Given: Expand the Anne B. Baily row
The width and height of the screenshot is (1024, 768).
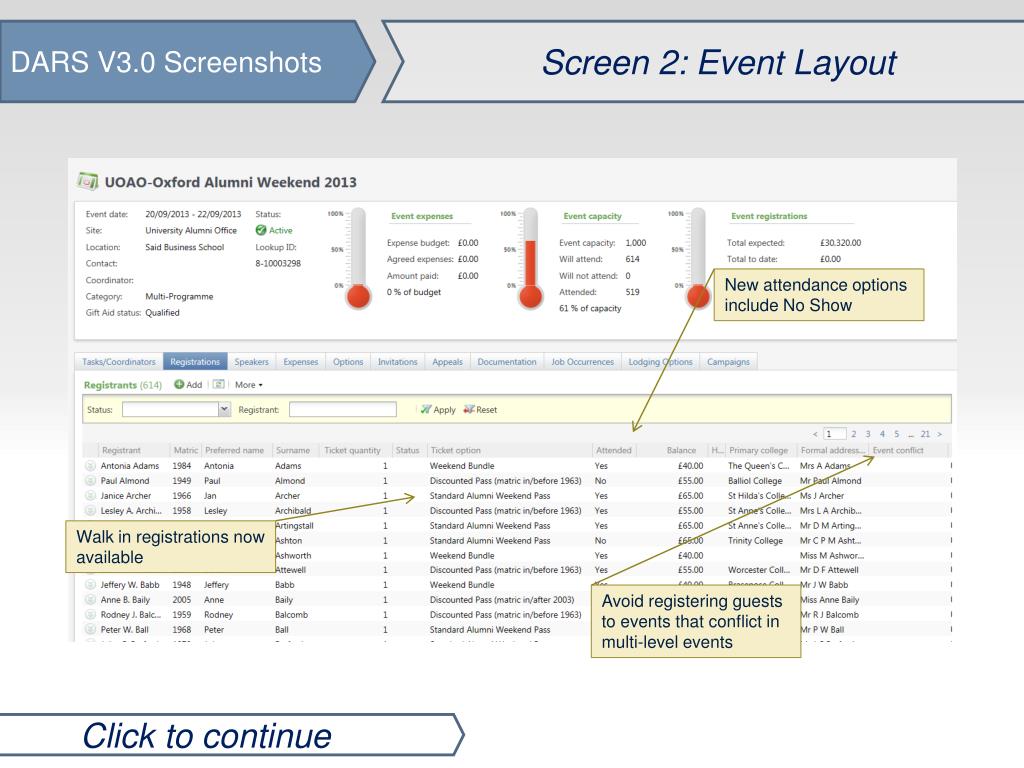Looking at the screenshot, I should click(x=90, y=600).
